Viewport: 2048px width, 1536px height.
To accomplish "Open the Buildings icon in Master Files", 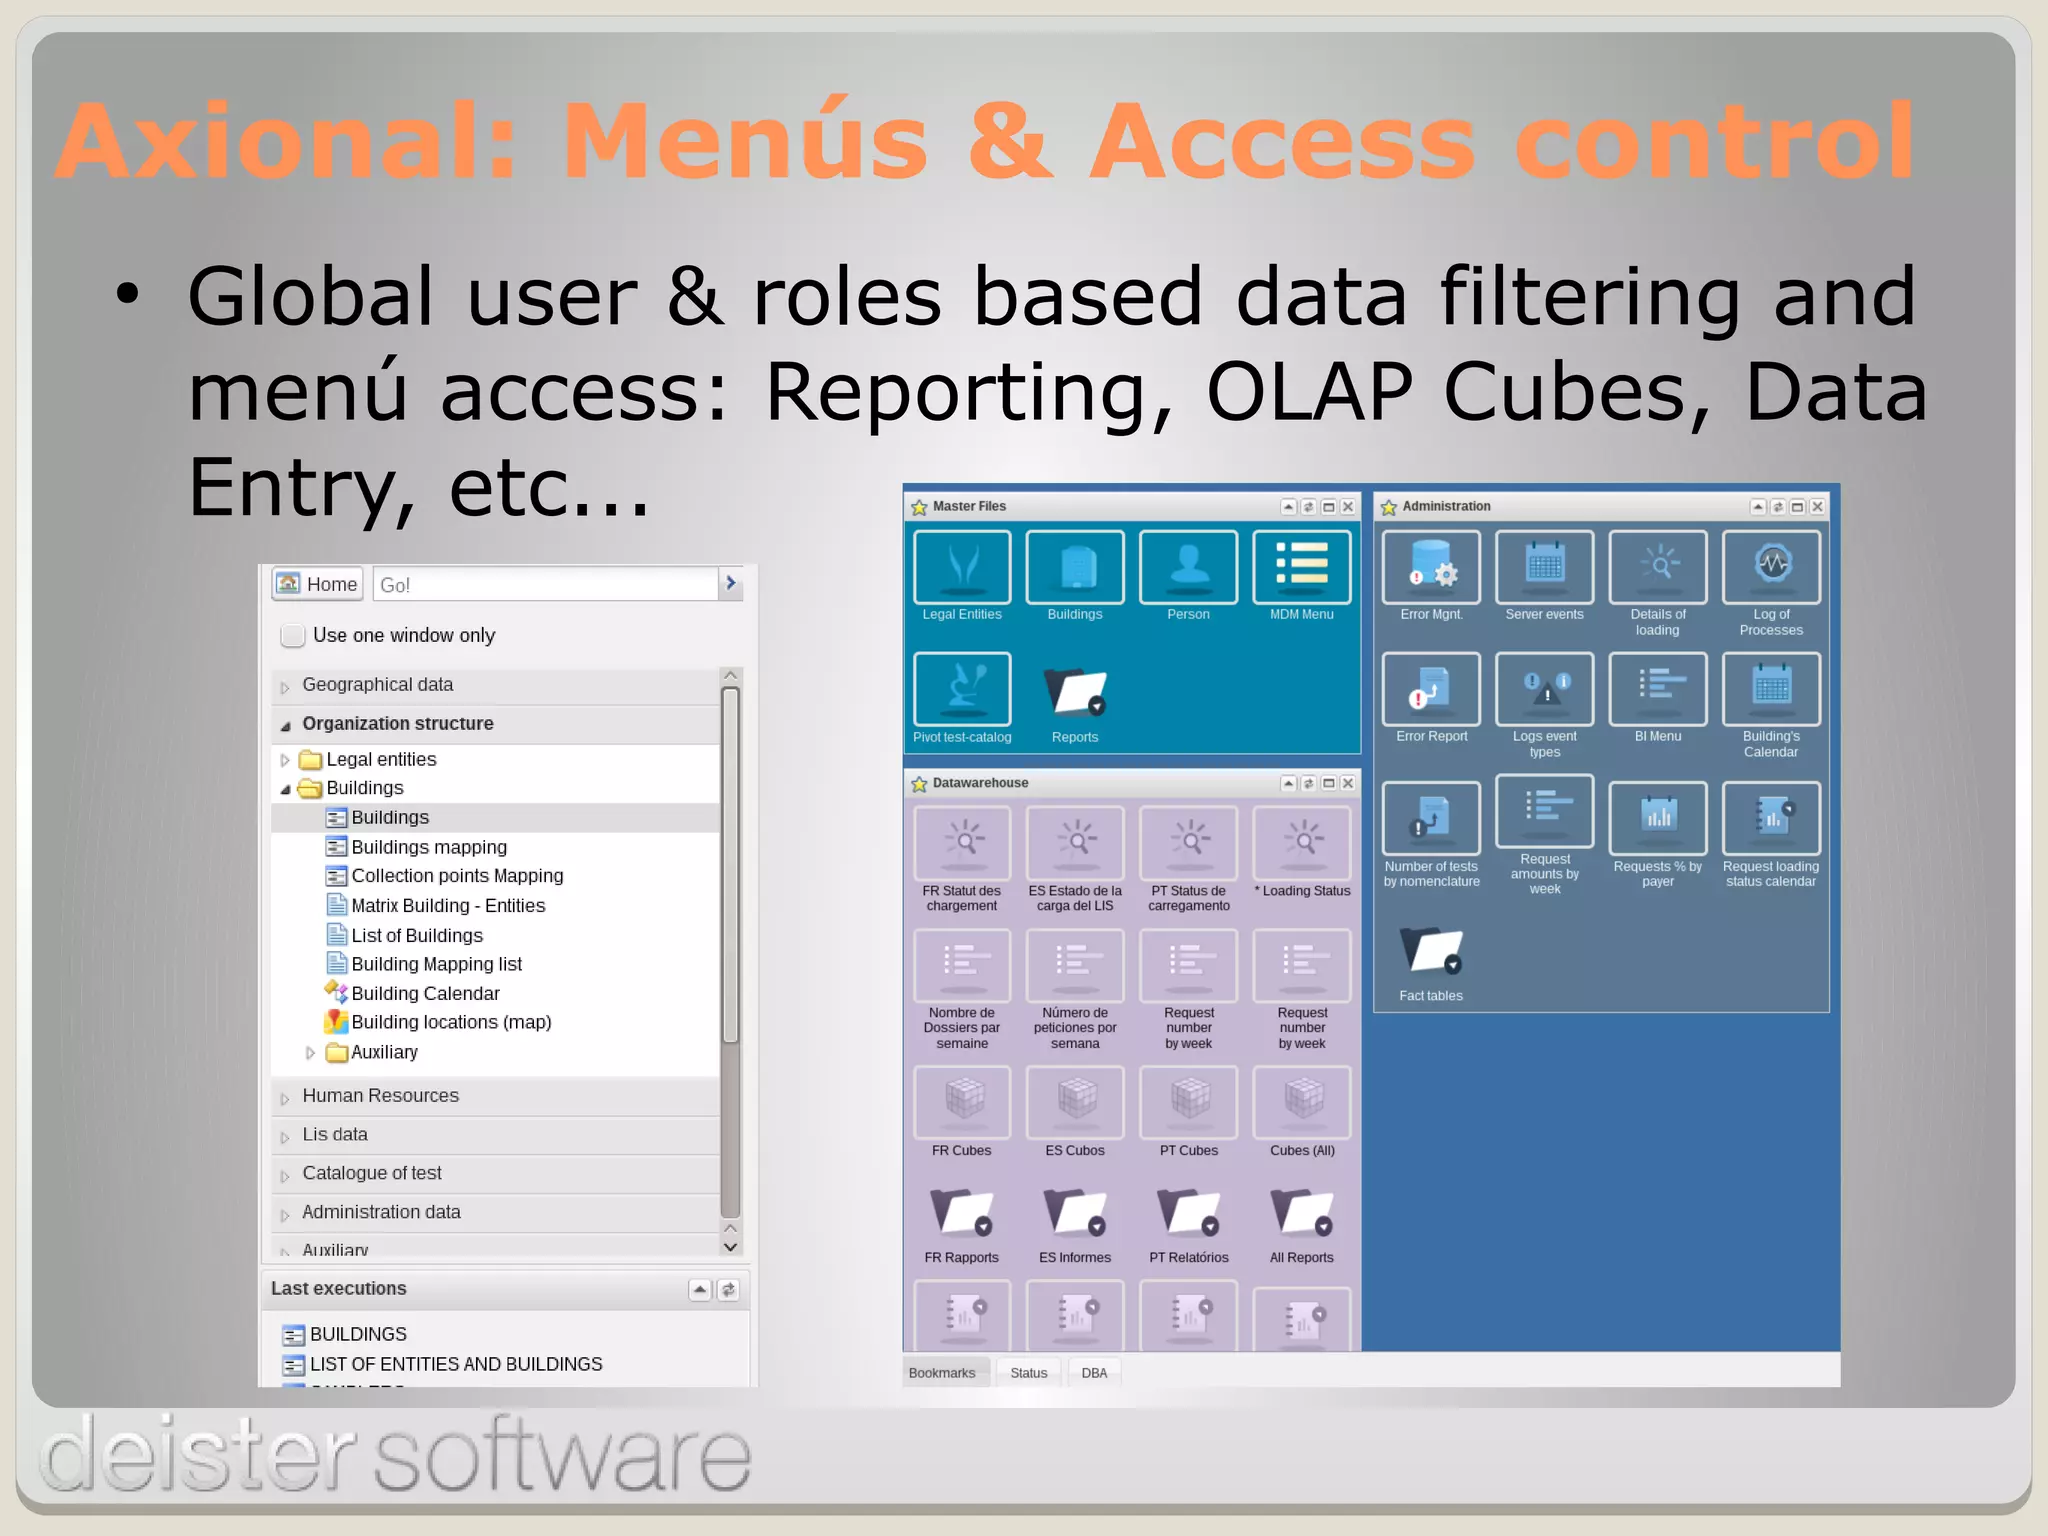I will tap(1075, 568).
